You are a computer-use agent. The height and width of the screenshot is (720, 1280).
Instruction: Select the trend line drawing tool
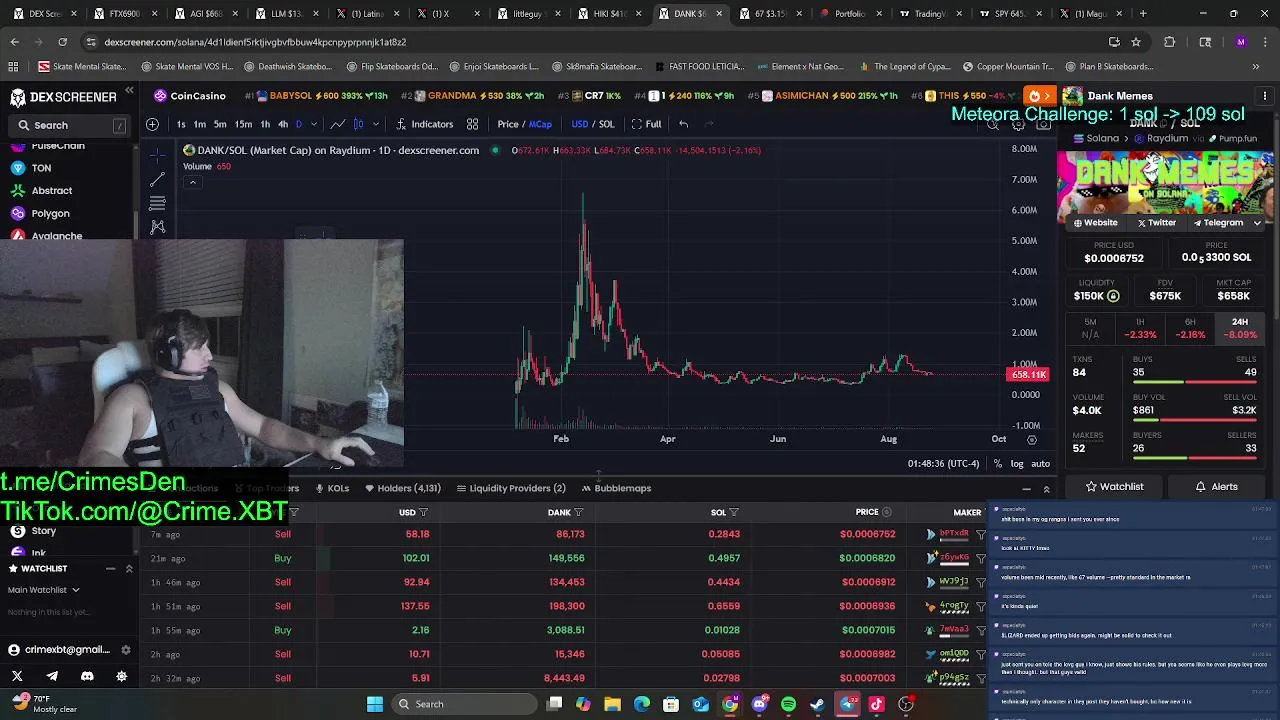coord(157,179)
